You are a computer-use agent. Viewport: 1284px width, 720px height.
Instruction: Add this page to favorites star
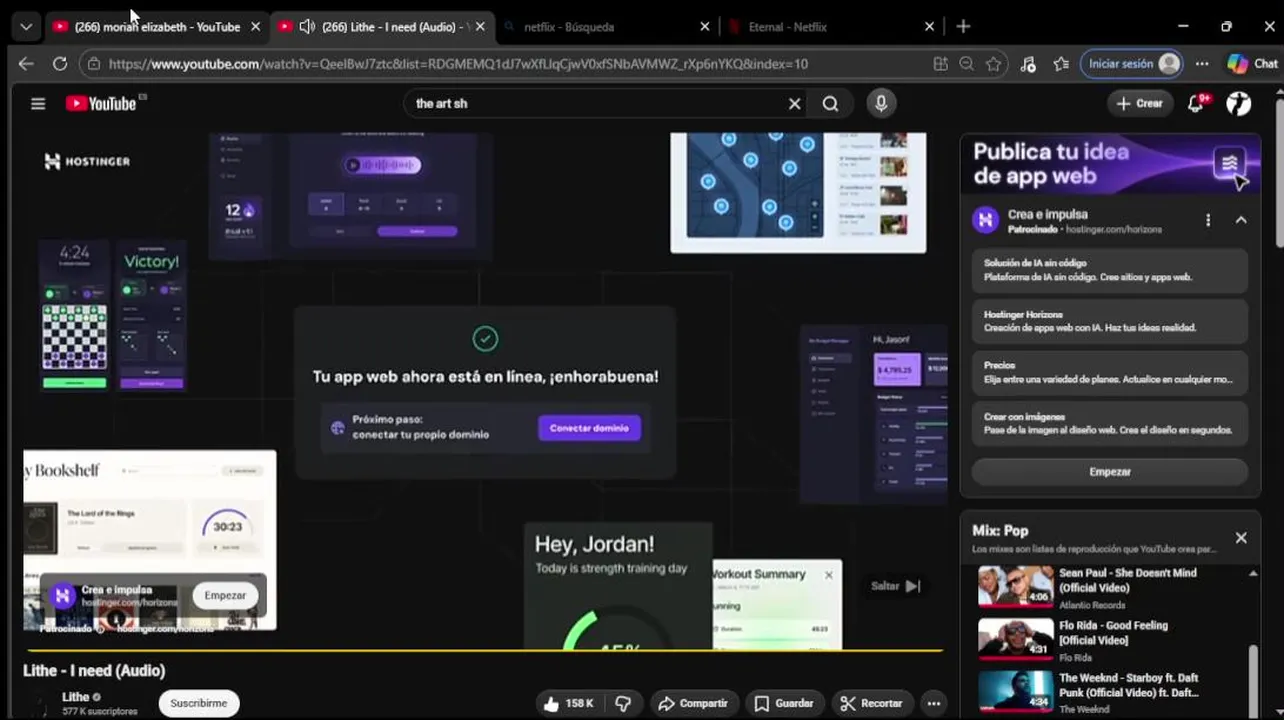click(993, 63)
